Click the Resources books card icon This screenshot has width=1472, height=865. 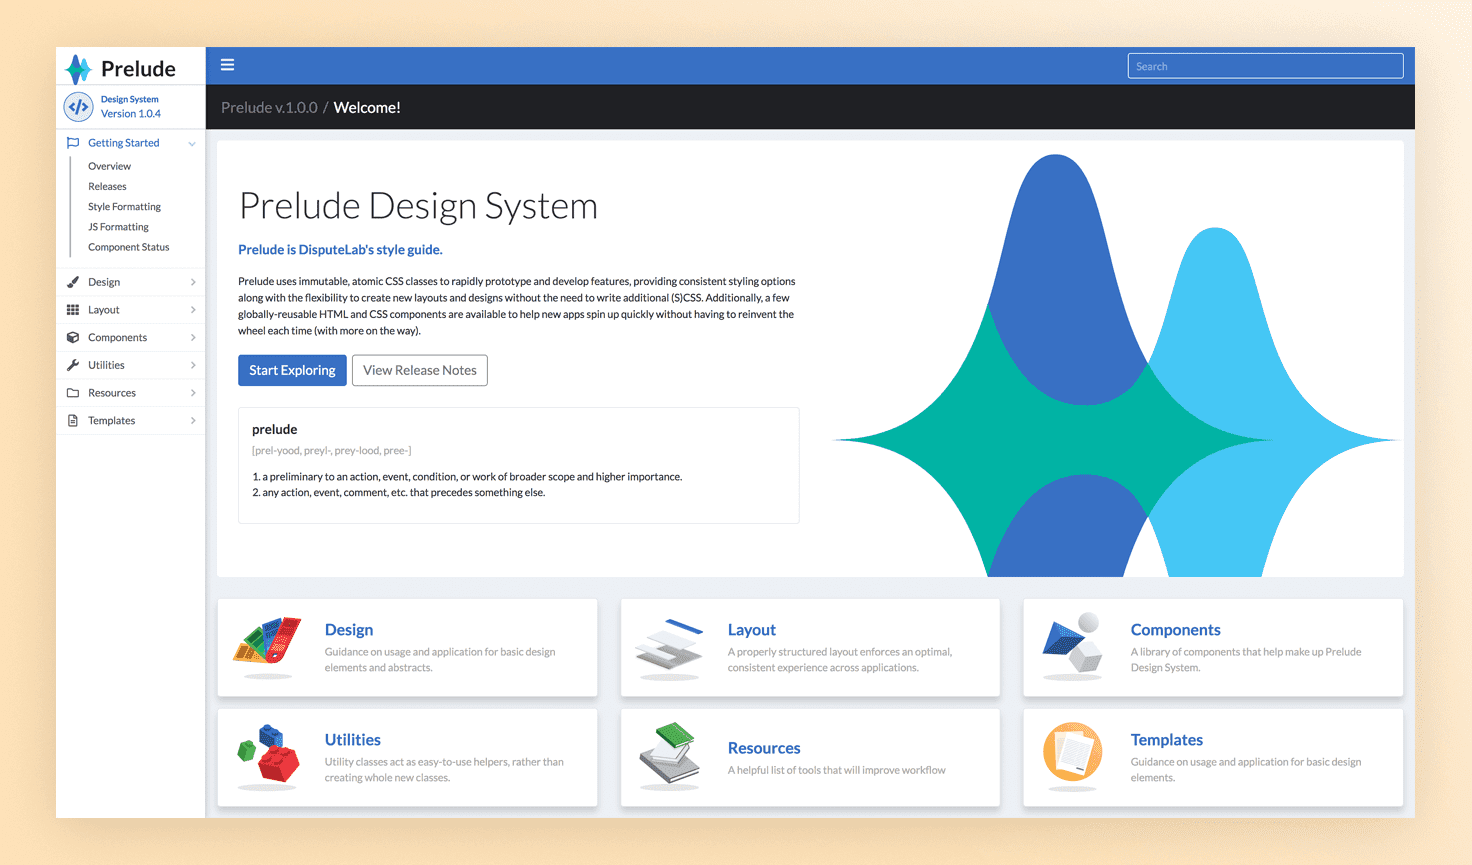[670, 753]
